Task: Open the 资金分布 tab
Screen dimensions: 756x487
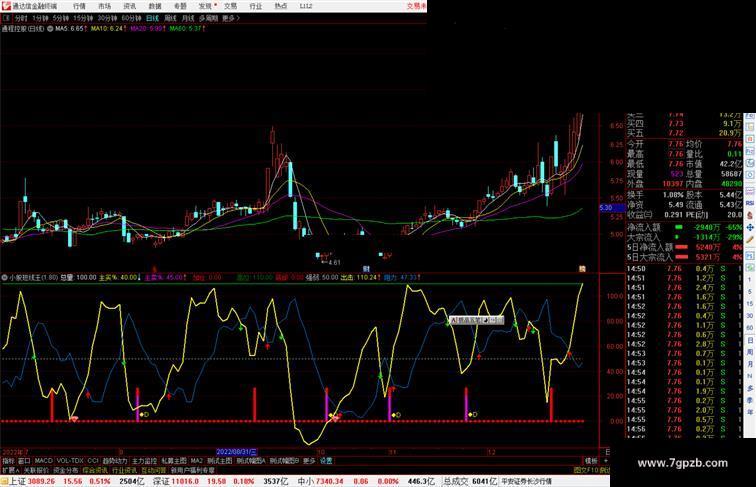Action: (x=66, y=470)
